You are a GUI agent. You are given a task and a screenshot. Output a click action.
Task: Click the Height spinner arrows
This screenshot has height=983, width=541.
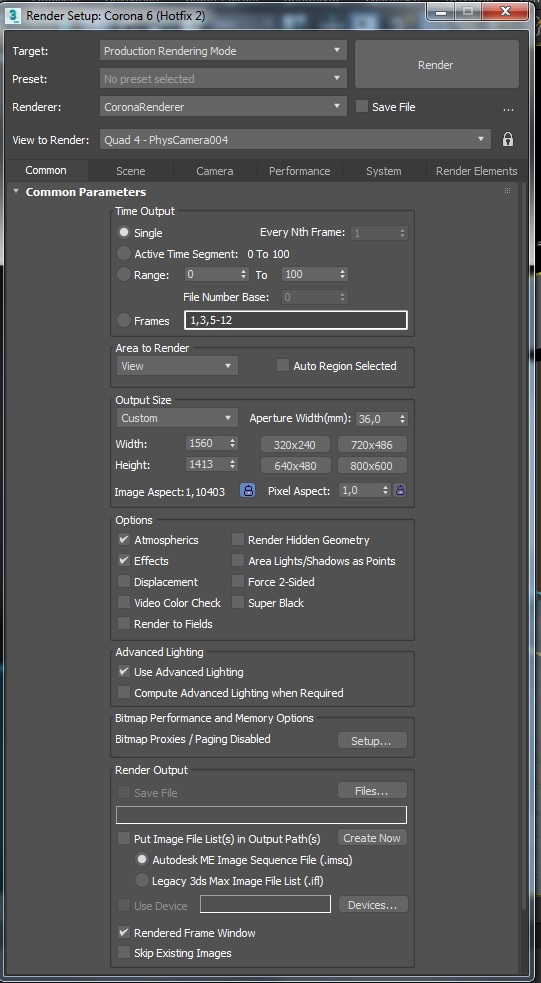[233, 465]
